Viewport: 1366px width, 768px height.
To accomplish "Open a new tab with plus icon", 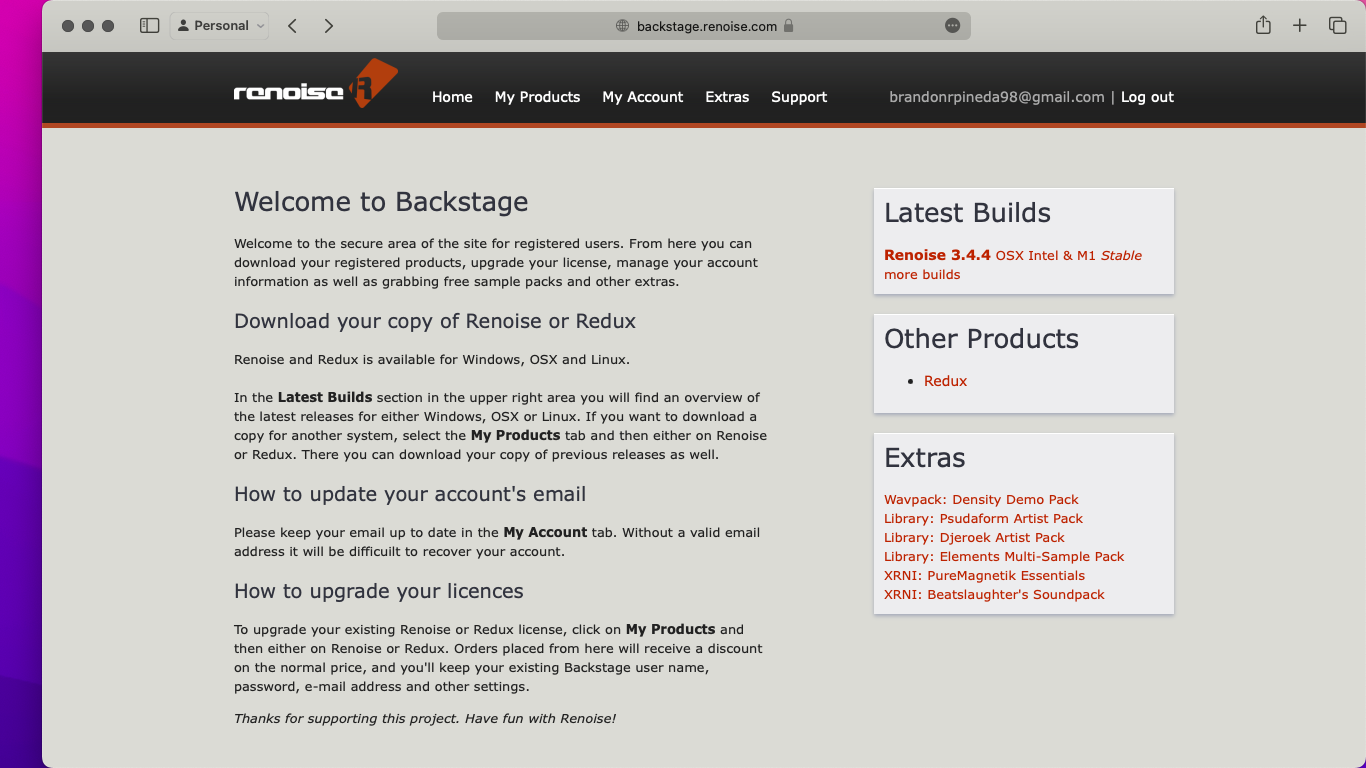I will (x=1300, y=26).
